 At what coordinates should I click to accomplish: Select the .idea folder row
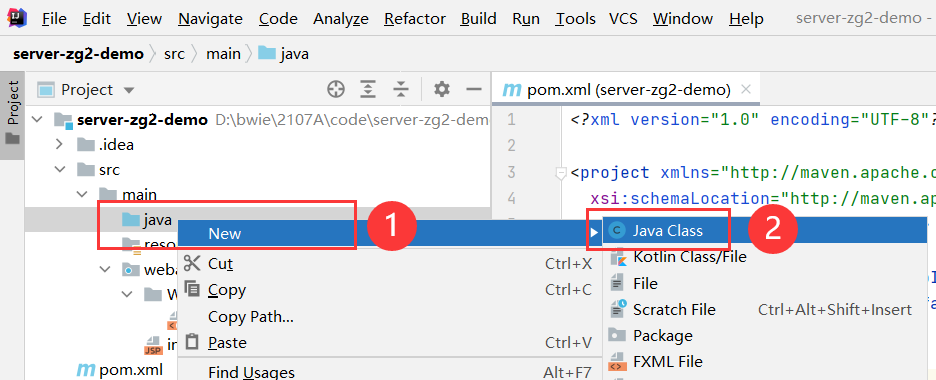(x=258, y=144)
